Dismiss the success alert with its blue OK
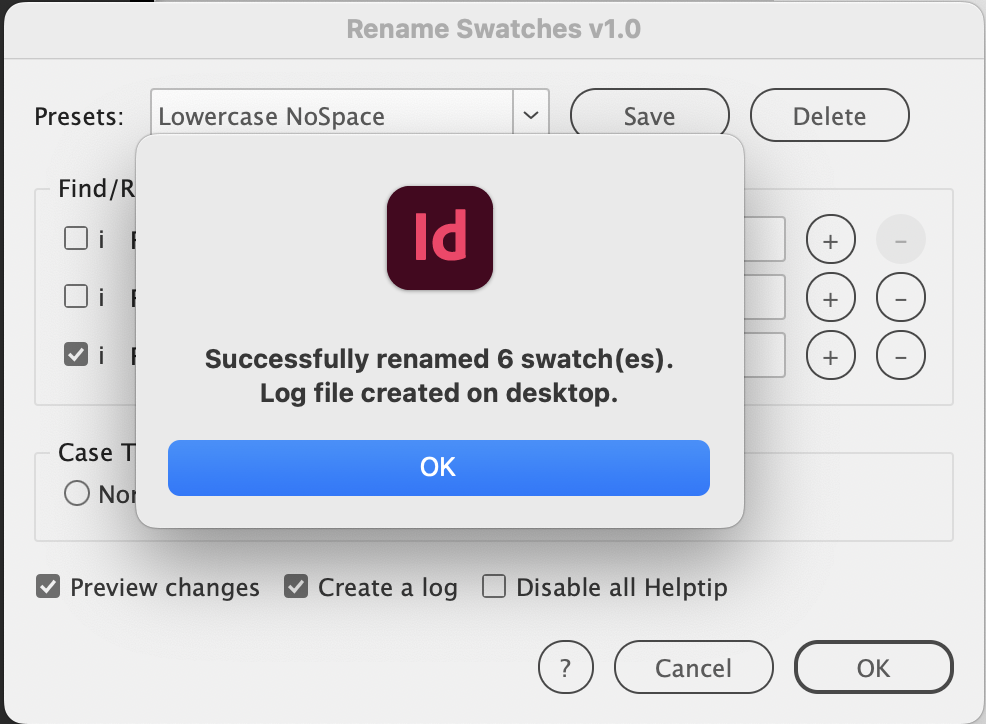The width and height of the screenshot is (986, 724). click(438, 467)
